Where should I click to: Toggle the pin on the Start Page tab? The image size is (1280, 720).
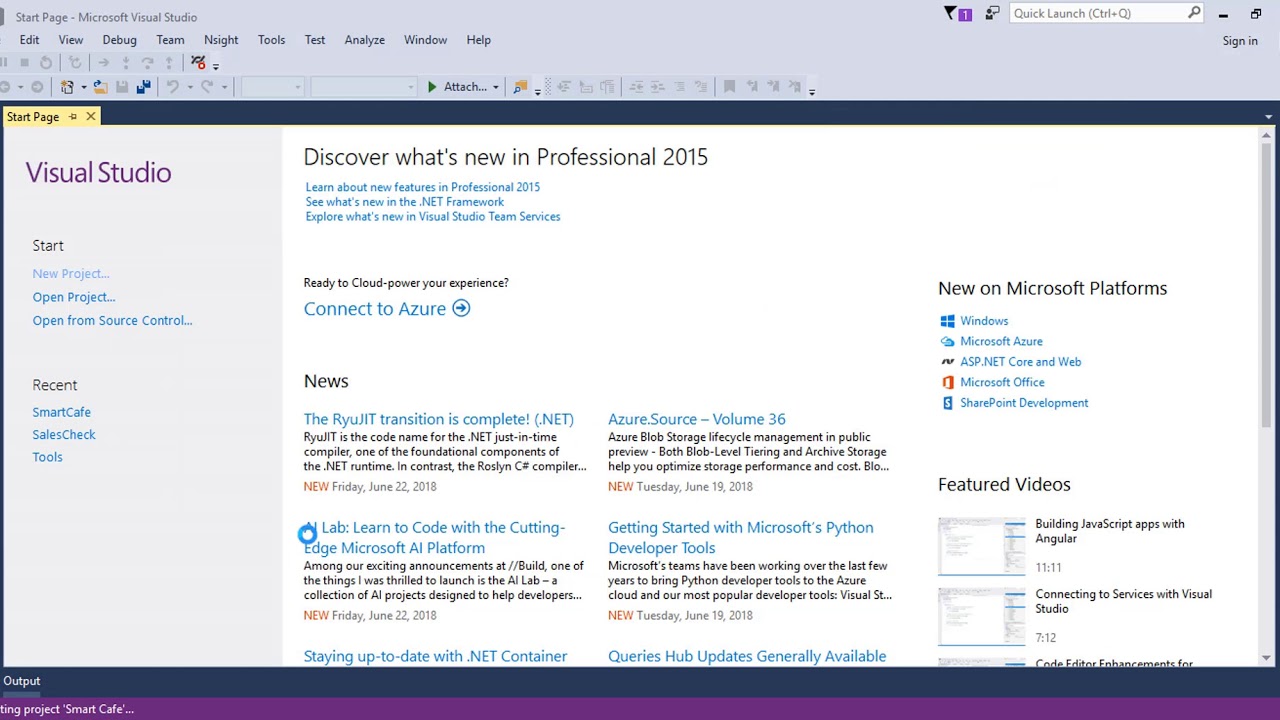point(72,117)
